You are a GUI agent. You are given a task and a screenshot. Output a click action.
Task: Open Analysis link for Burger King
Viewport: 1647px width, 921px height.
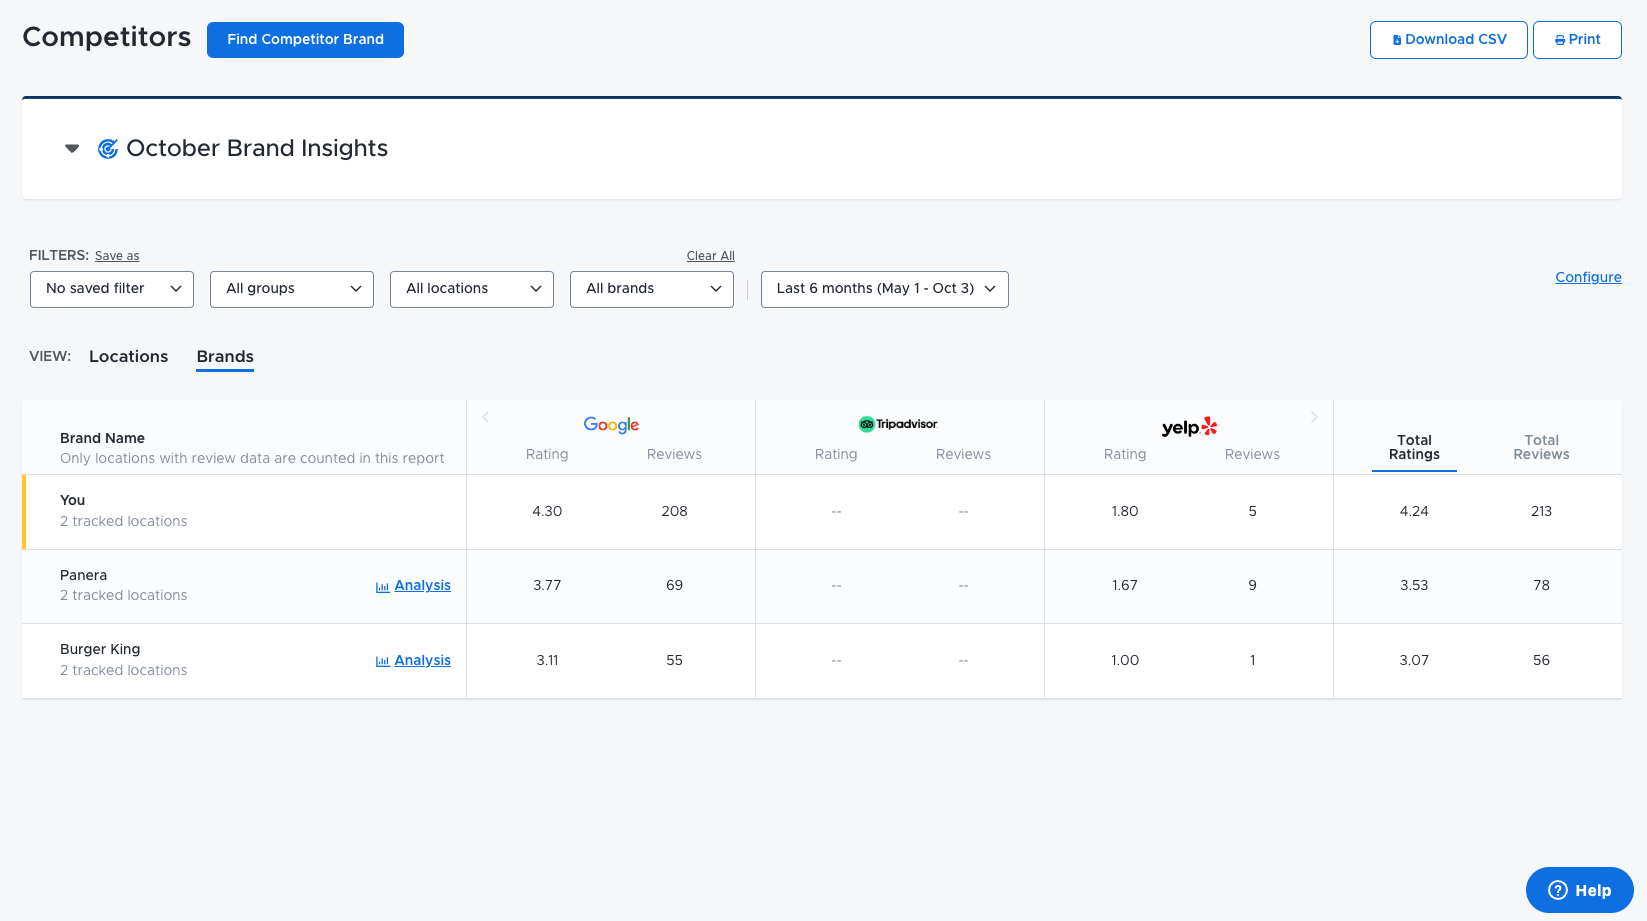422,660
